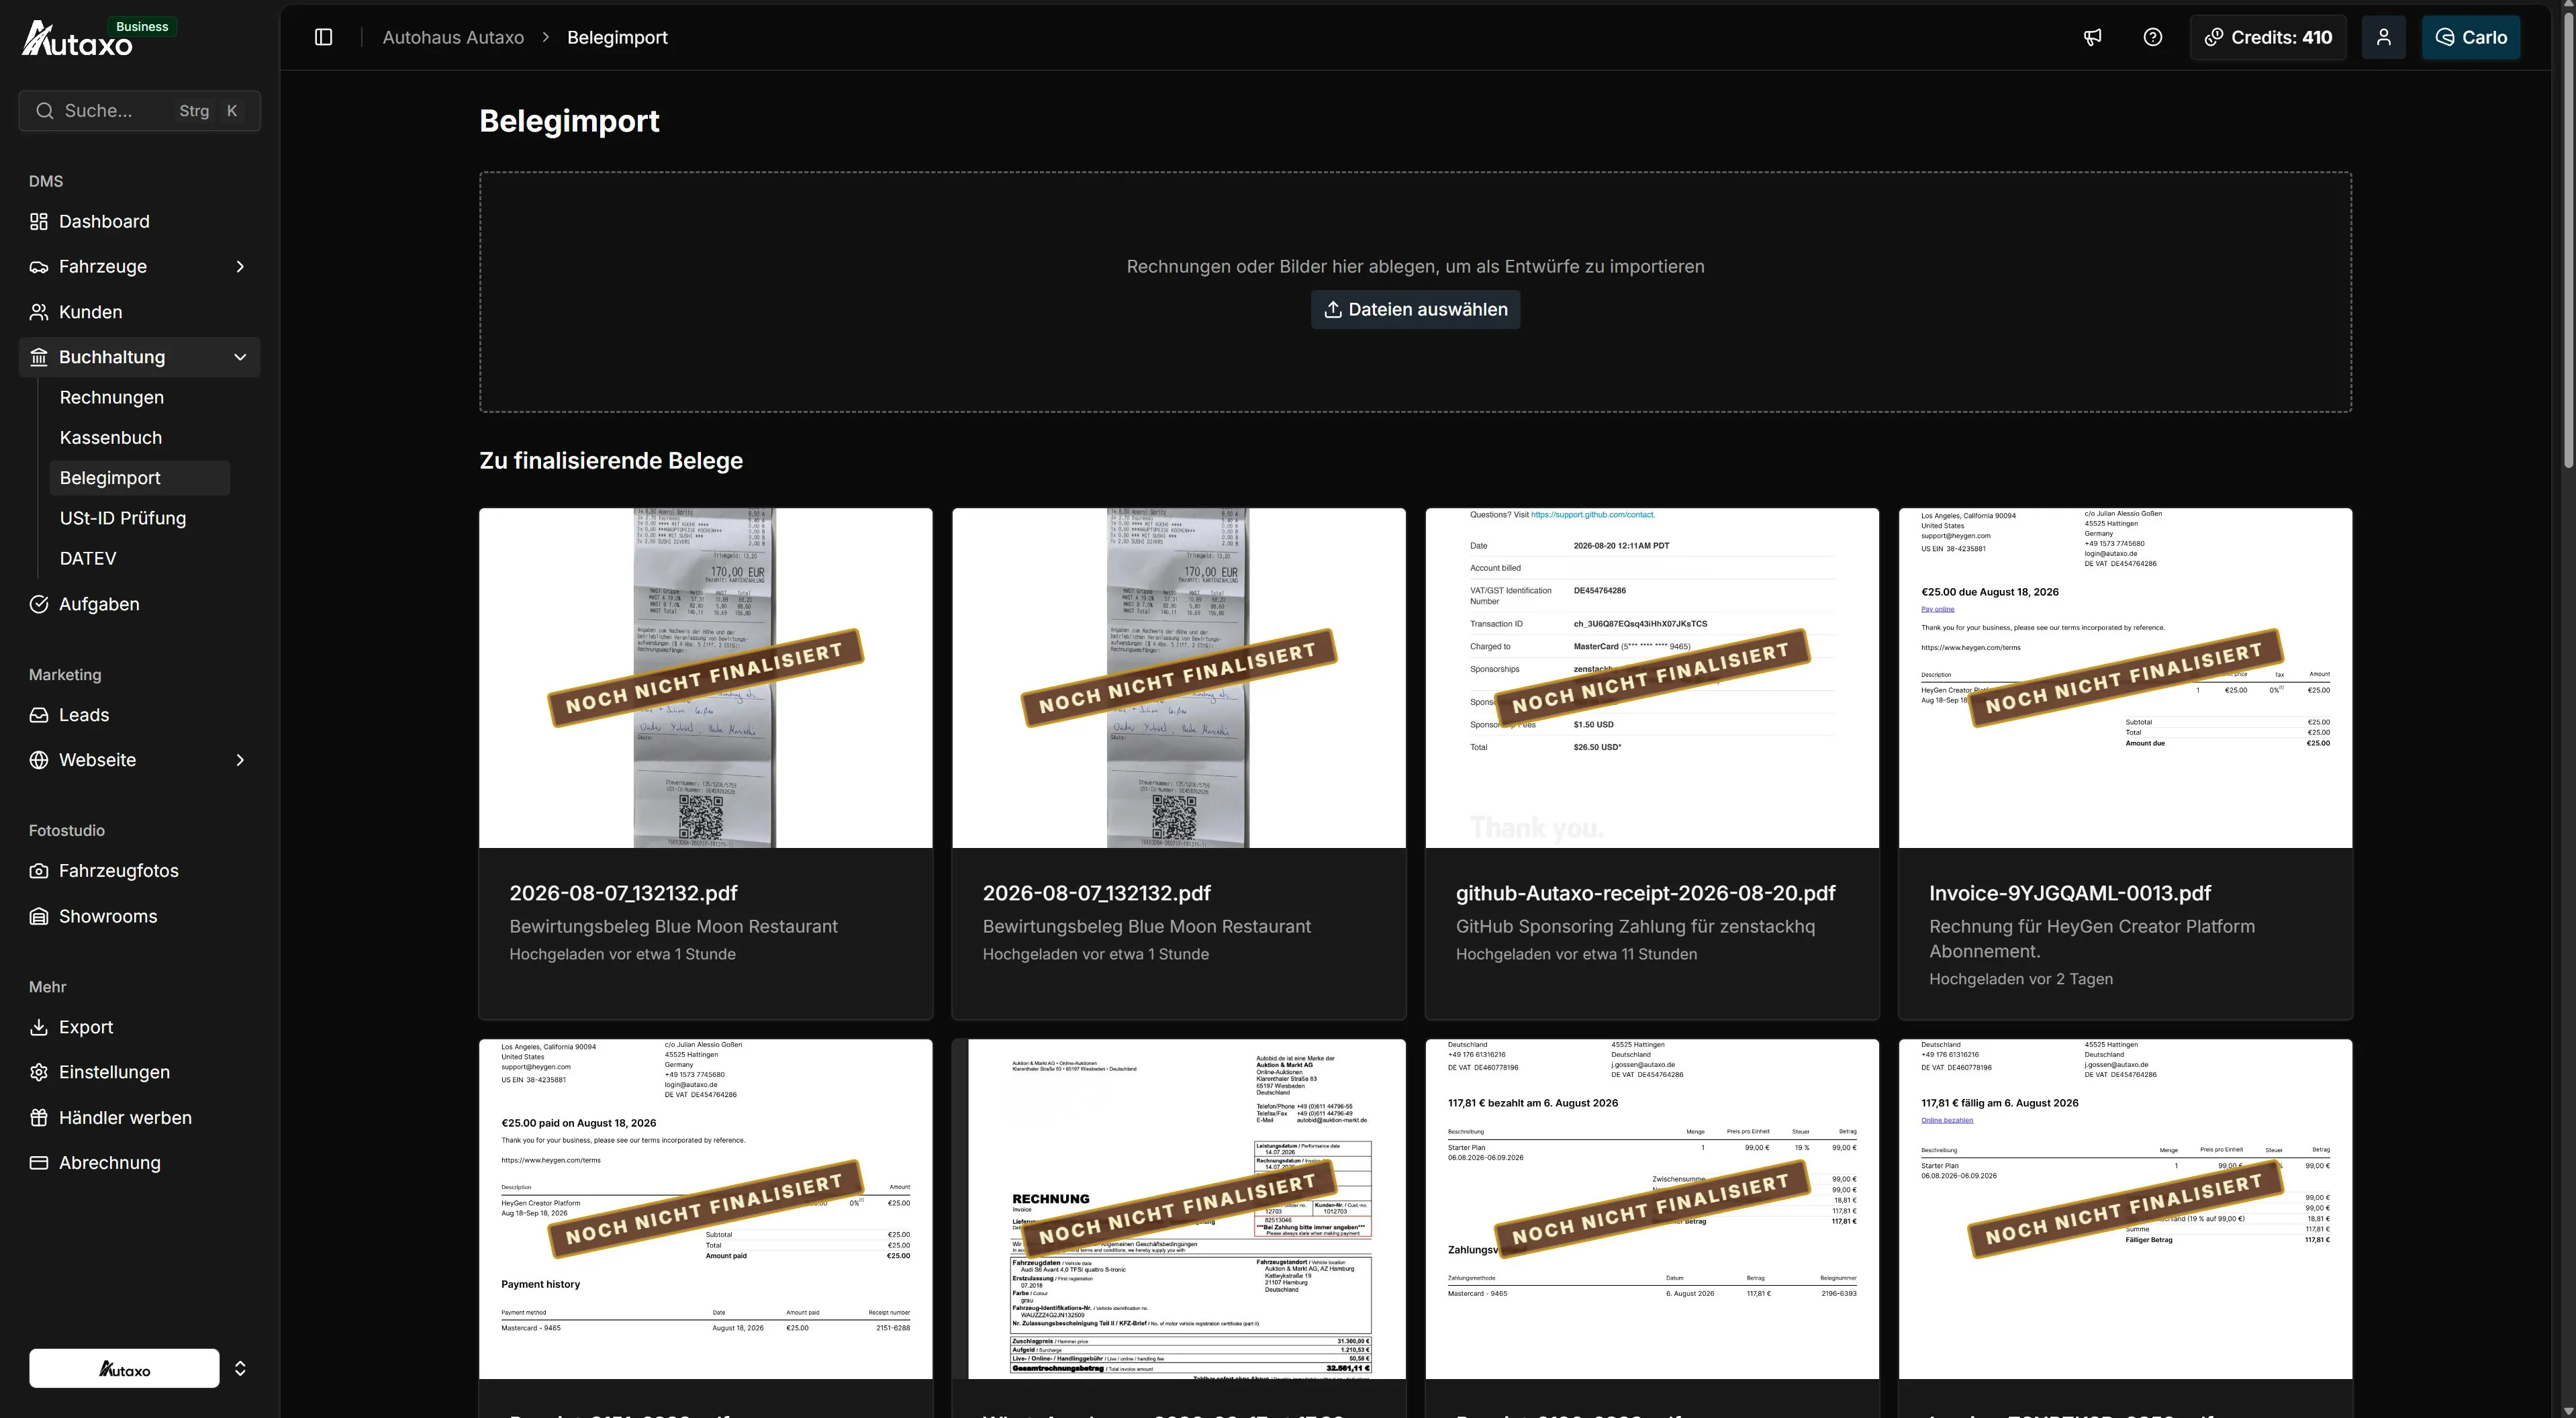Open second Blue Moon receipt thumbnail

pos(1179,678)
